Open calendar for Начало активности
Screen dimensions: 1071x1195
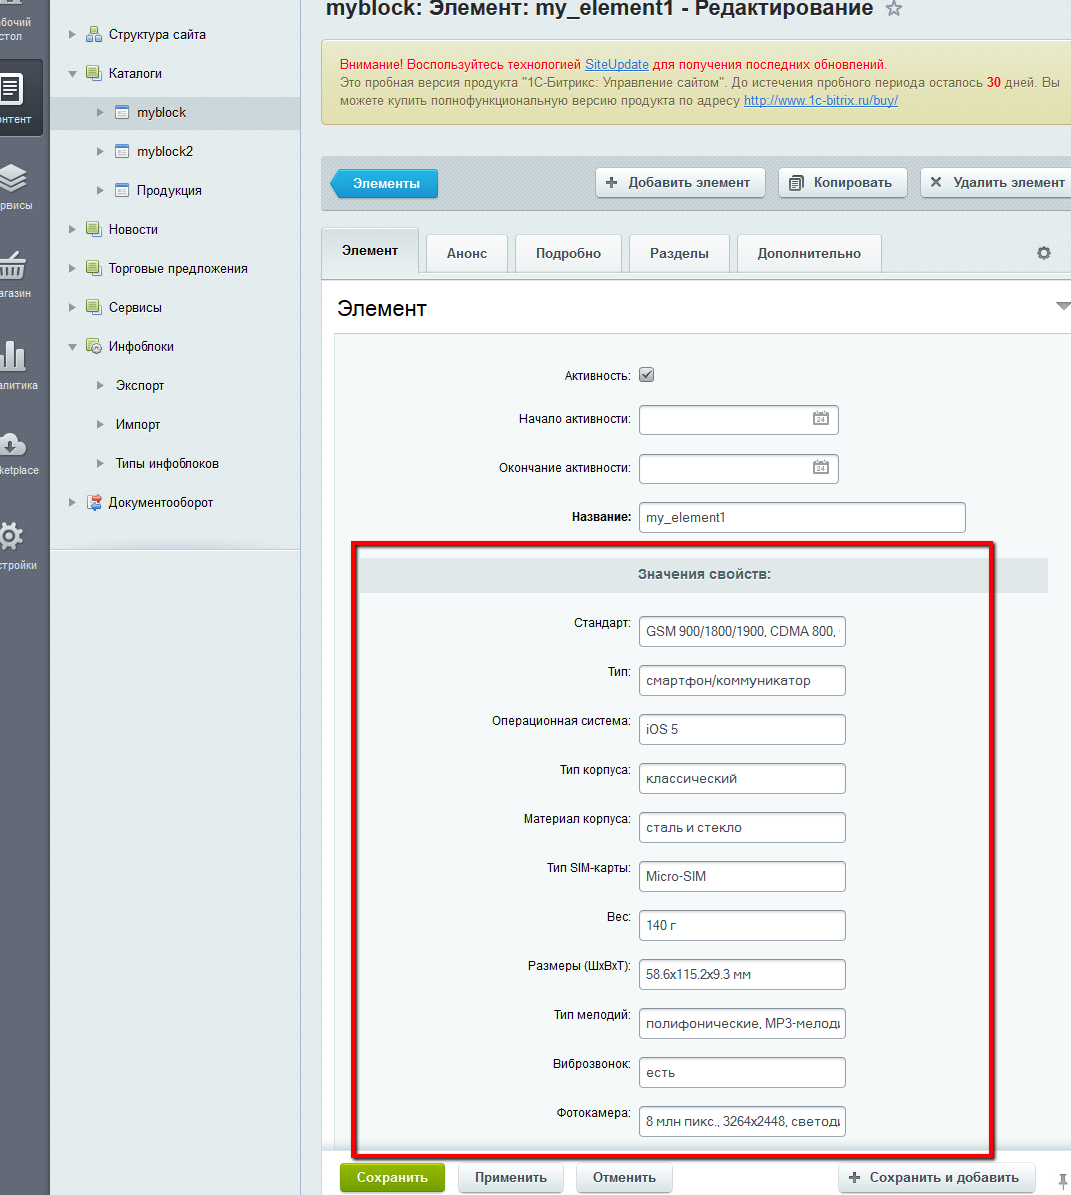tap(820, 418)
